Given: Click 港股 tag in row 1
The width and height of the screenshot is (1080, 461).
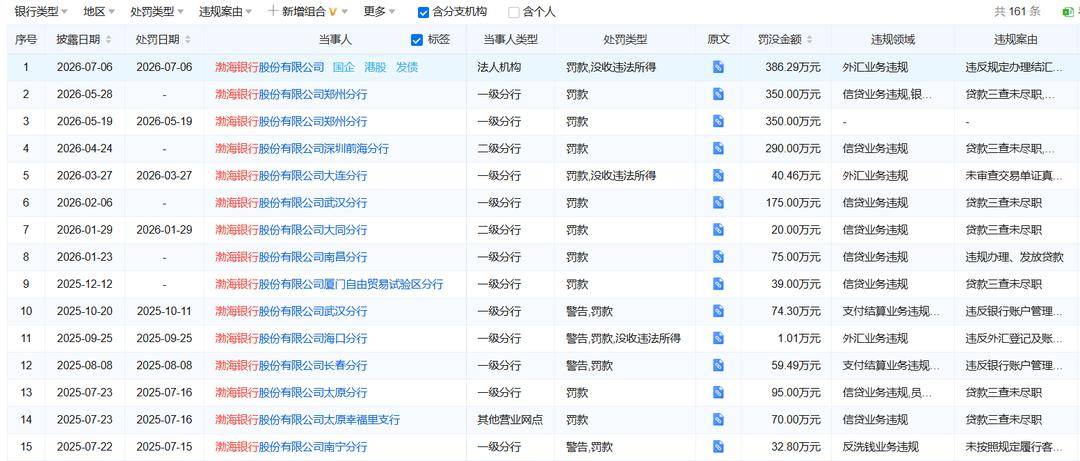Looking at the screenshot, I should (x=375, y=68).
